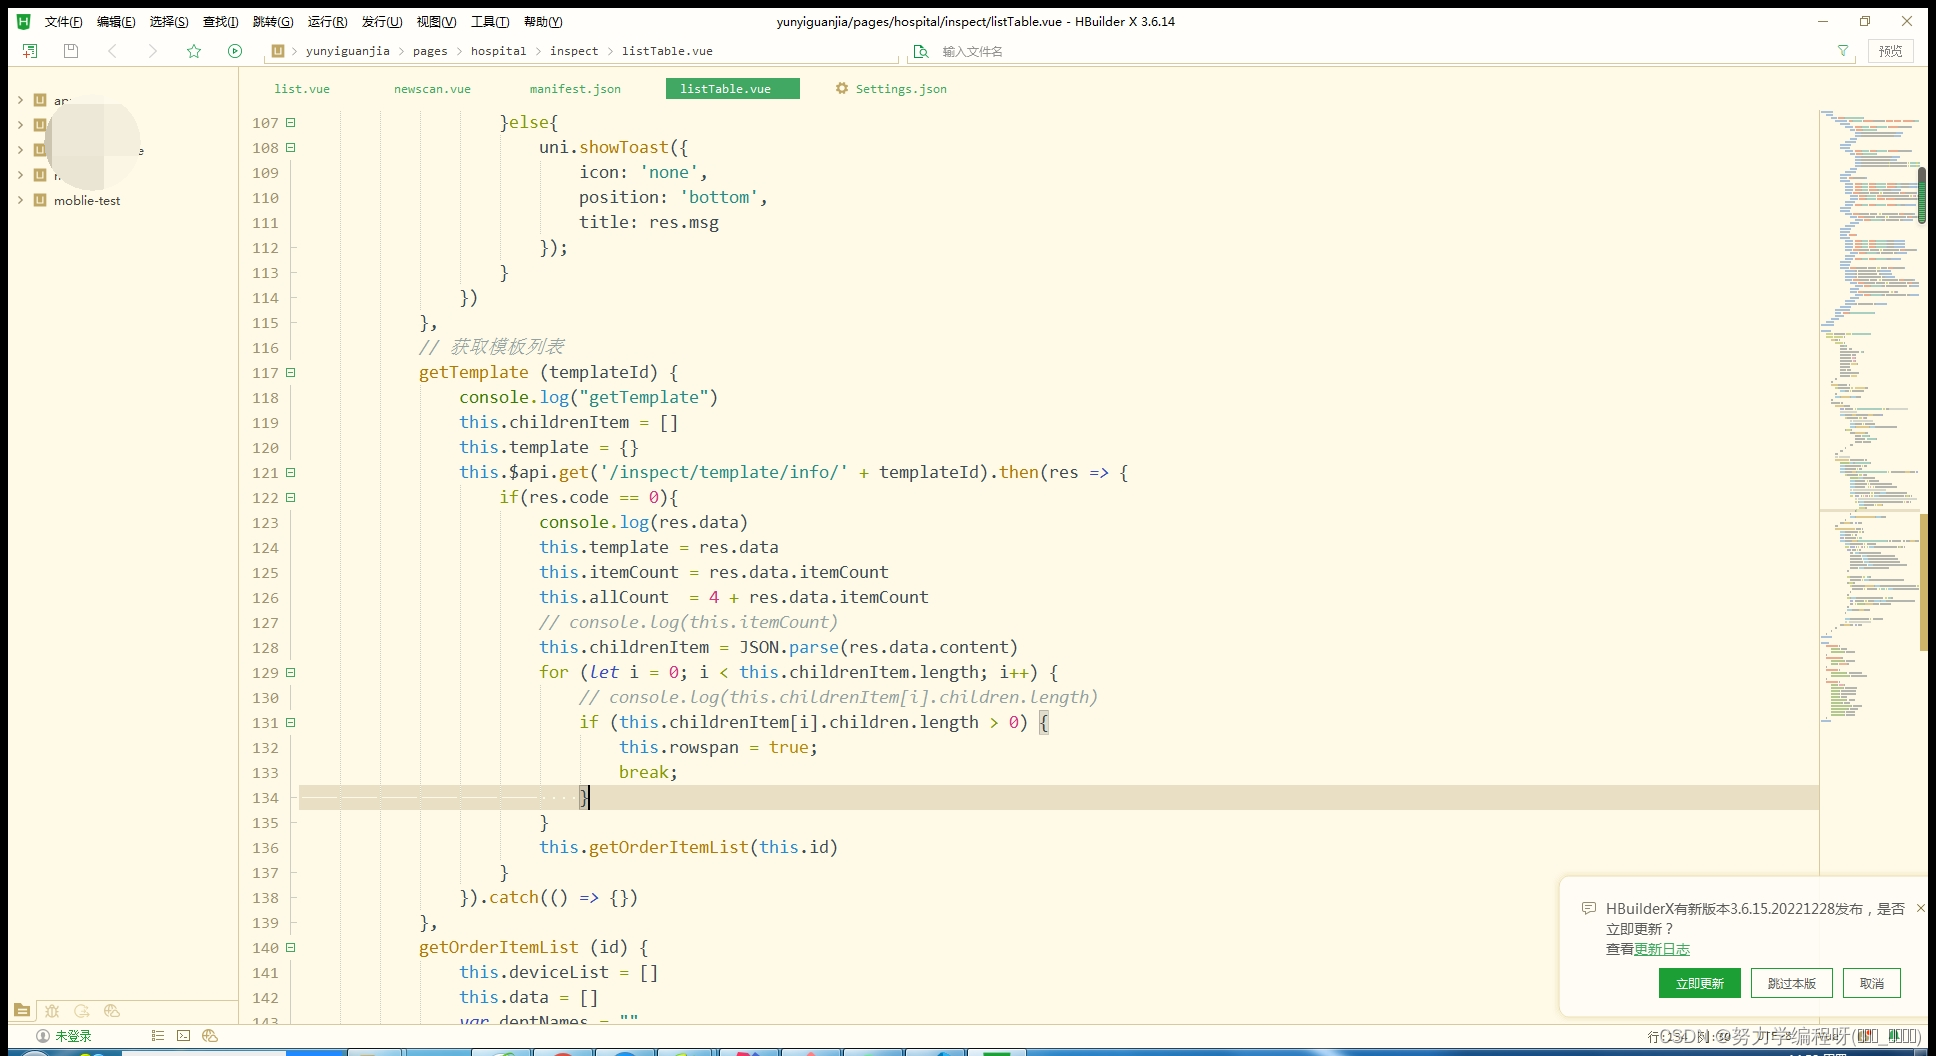Switch to the newscan.vue tab

click(x=432, y=88)
